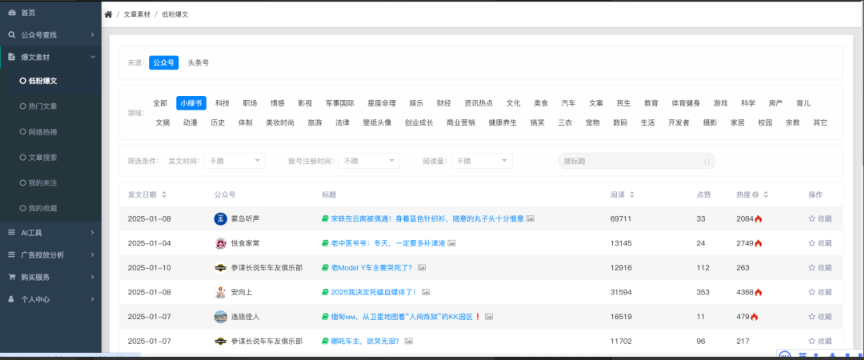Select the 全部 category tab
Screen dimensions: 864x360
(160, 103)
